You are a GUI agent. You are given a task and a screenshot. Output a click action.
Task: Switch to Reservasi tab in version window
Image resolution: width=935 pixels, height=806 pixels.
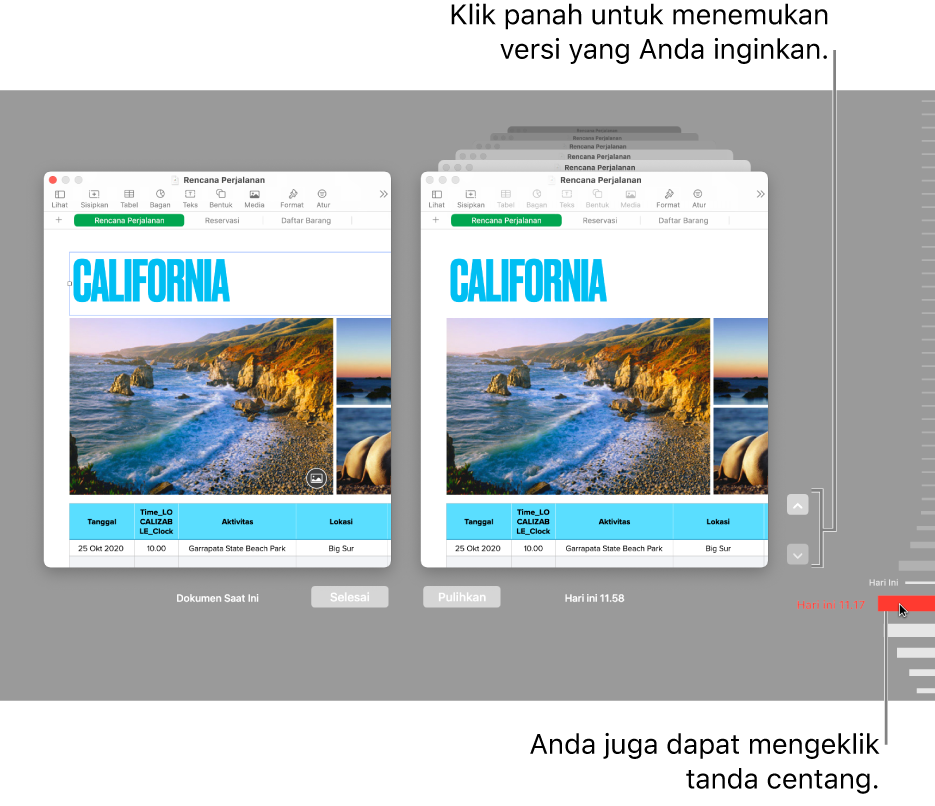(599, 221)
